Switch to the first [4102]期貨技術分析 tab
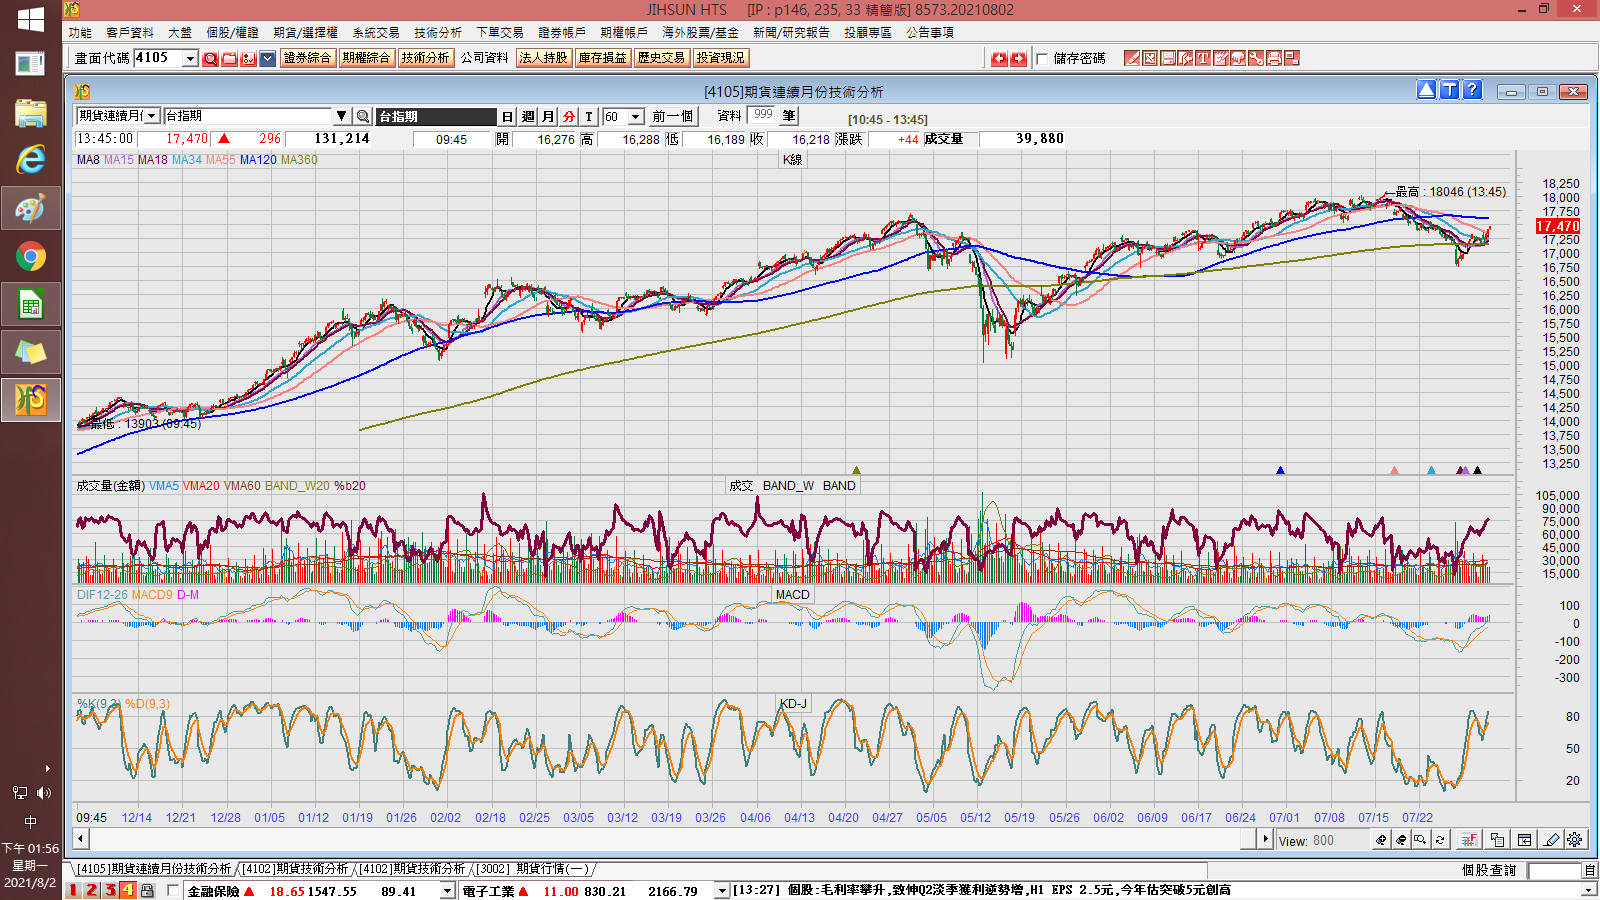This screenshot has width=1600, height=900. (294, 869)
